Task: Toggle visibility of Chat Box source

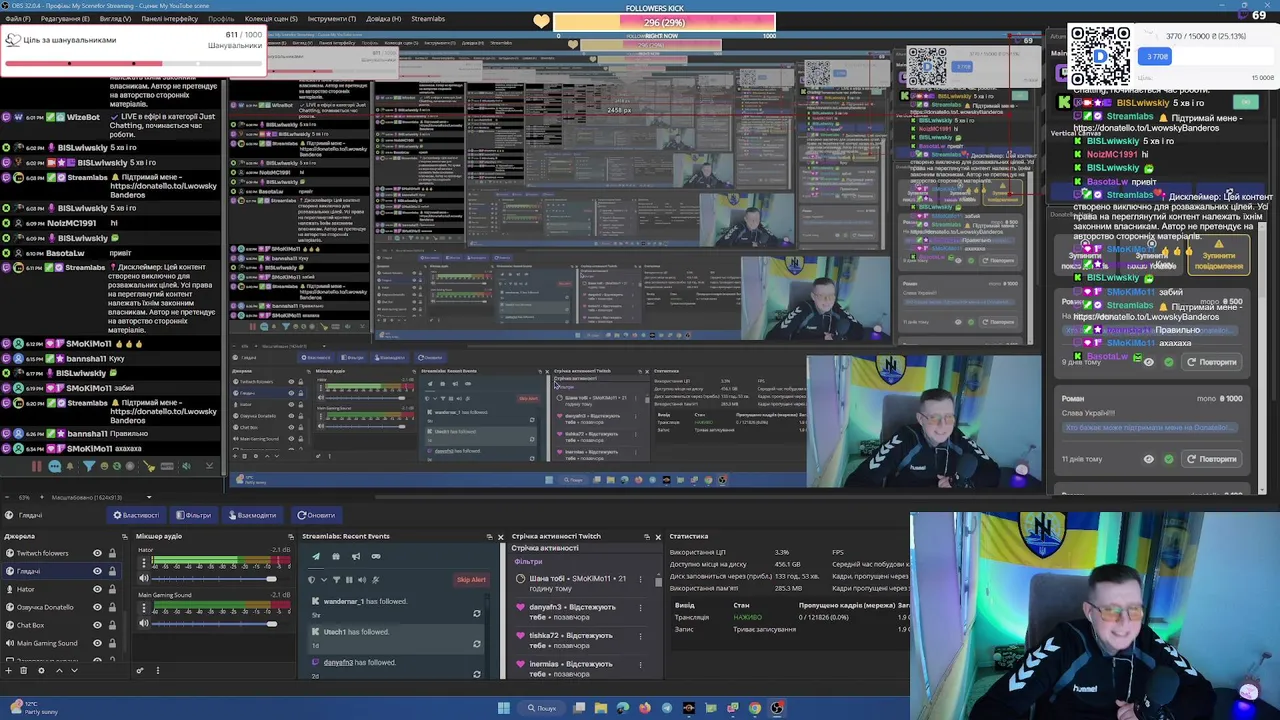Action: pos(97,625)
